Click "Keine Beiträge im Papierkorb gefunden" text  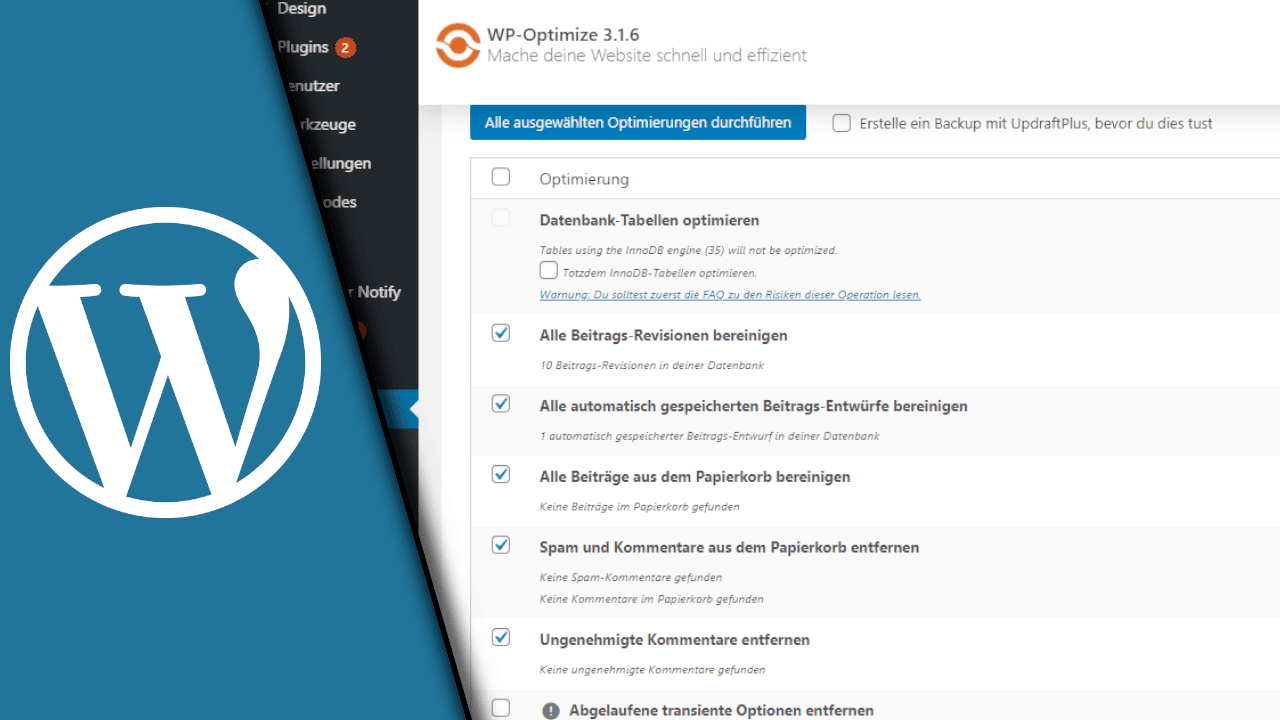[x=639, y=506]
